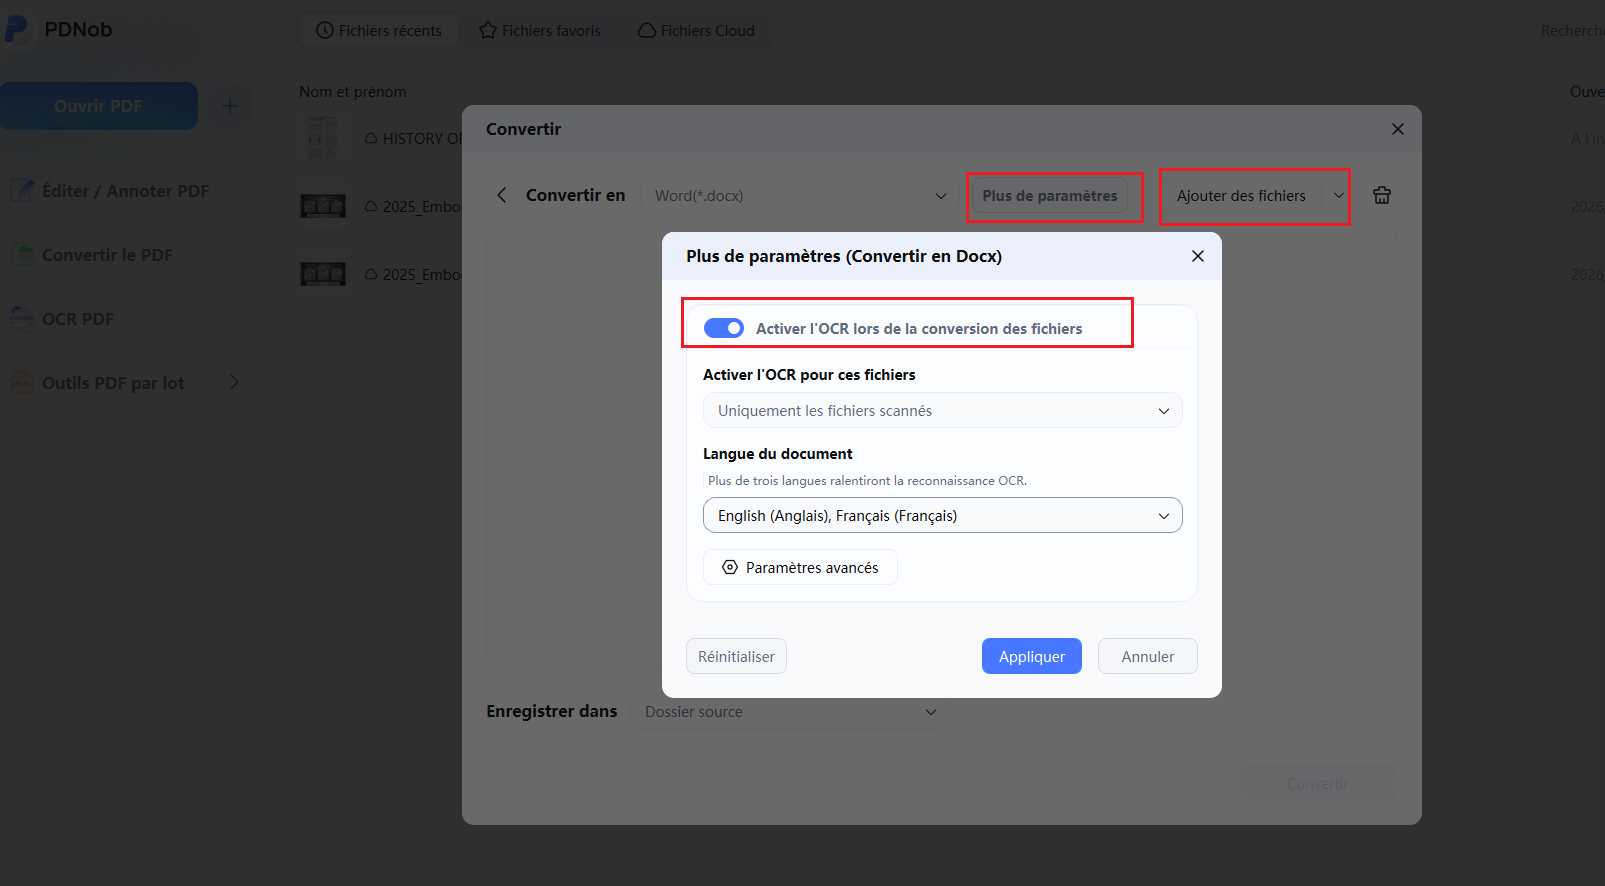Click the greyed Convertir button
1605x886 pixels.
tap(1317, 783)
